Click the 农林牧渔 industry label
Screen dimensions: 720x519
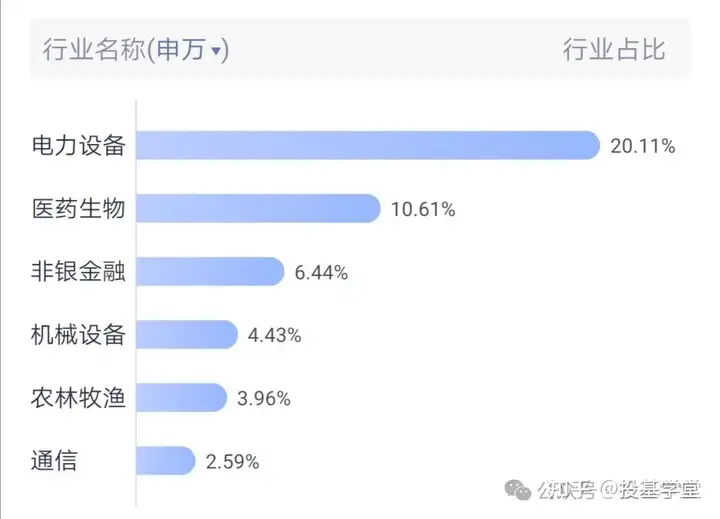tap(78, 397)
